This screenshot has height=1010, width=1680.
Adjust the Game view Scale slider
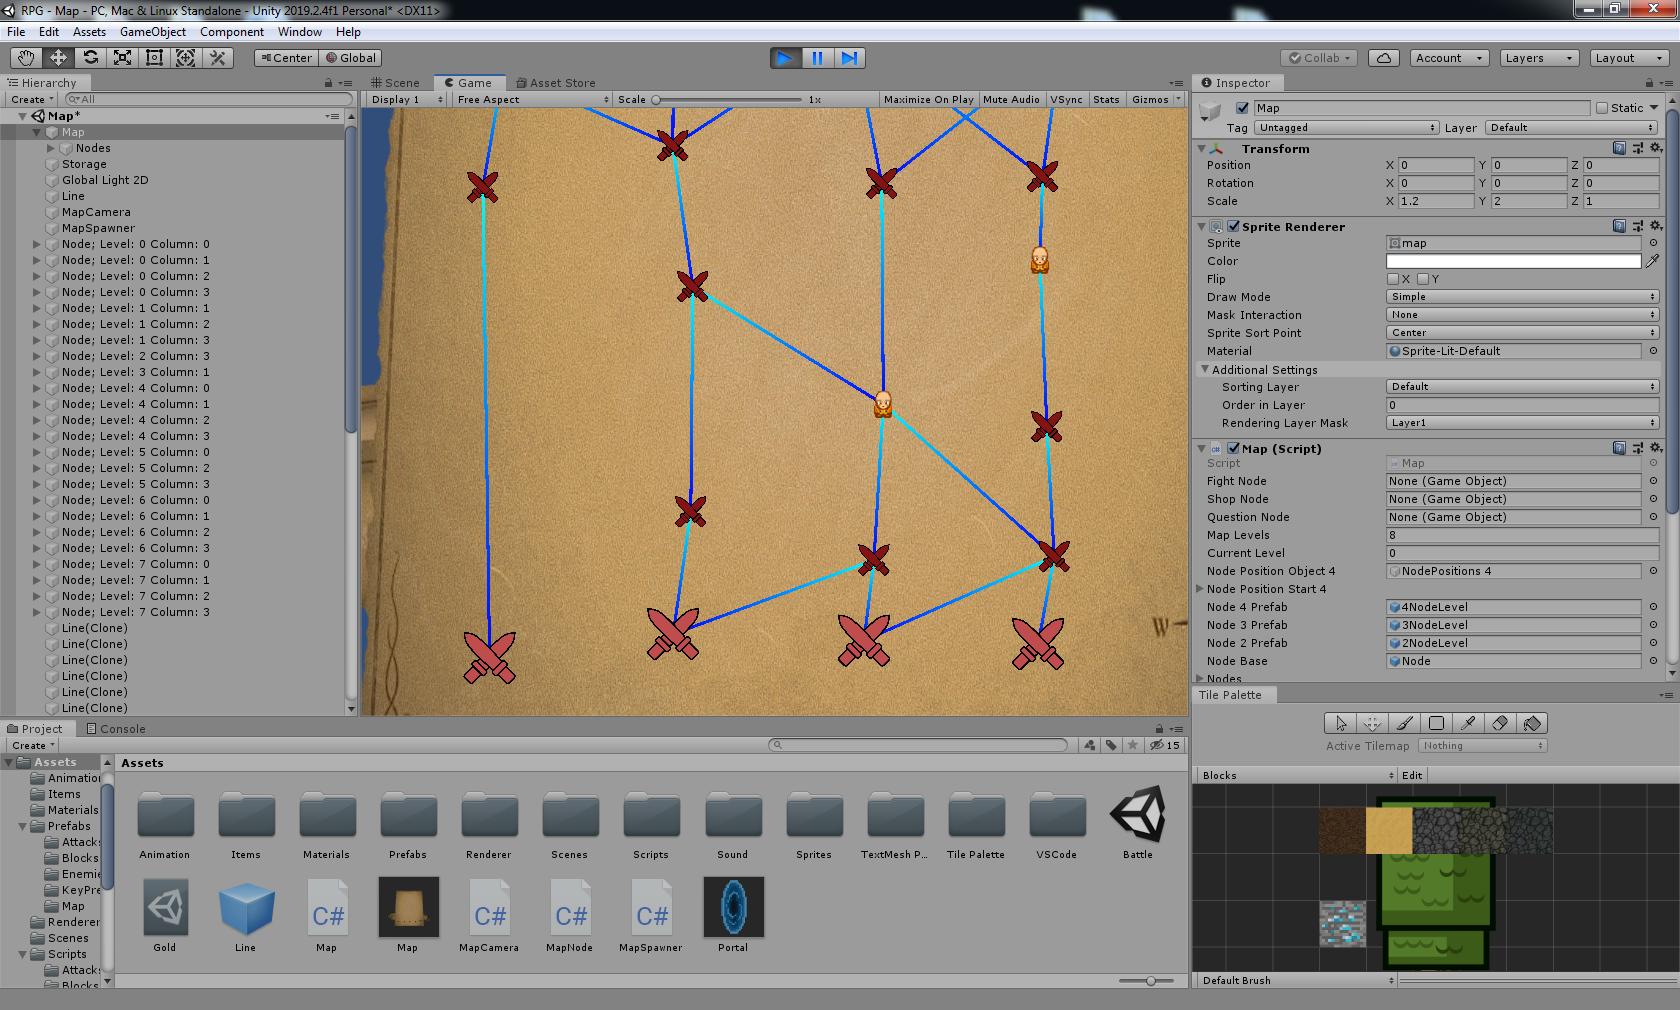727,99
